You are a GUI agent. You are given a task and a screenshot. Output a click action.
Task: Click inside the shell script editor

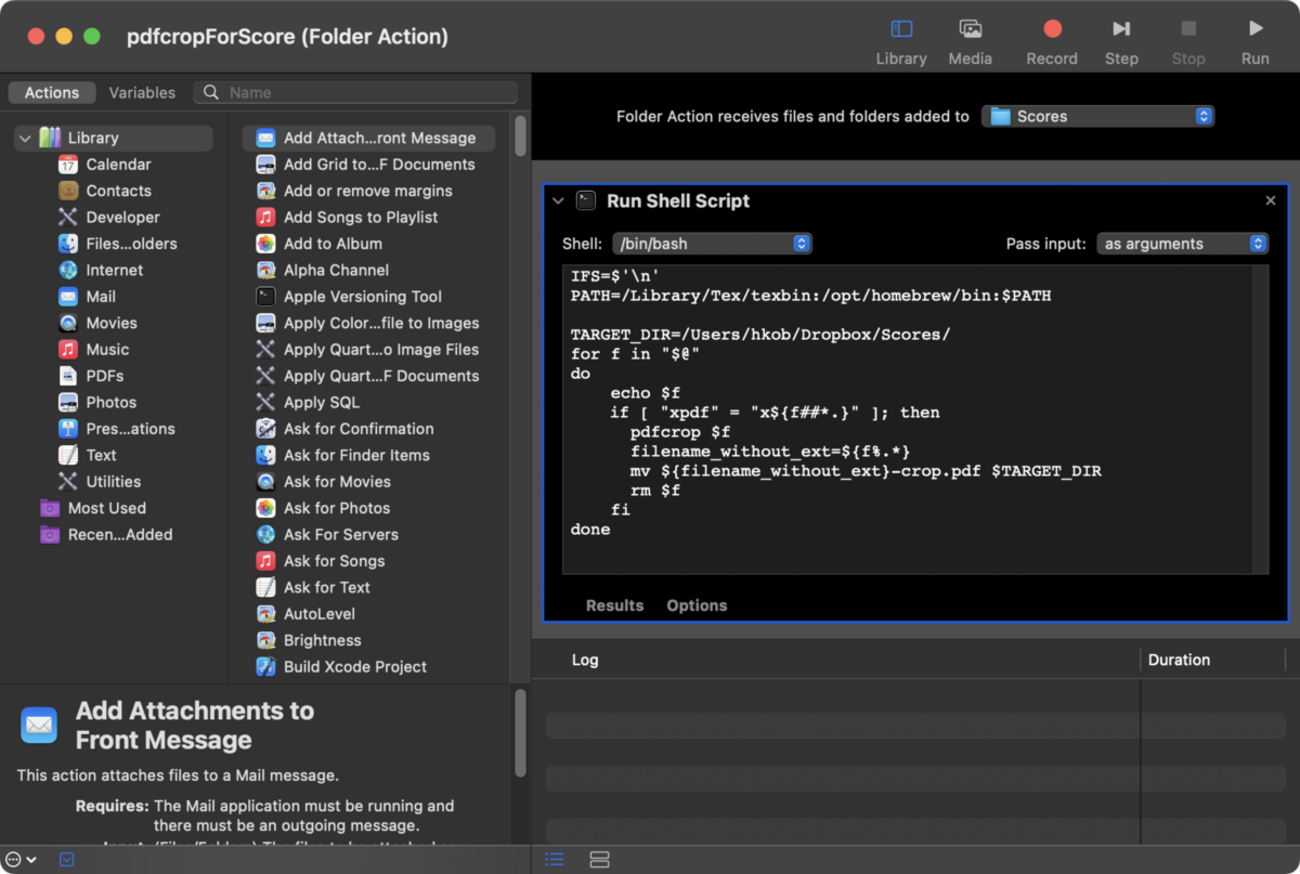point(908,419)
